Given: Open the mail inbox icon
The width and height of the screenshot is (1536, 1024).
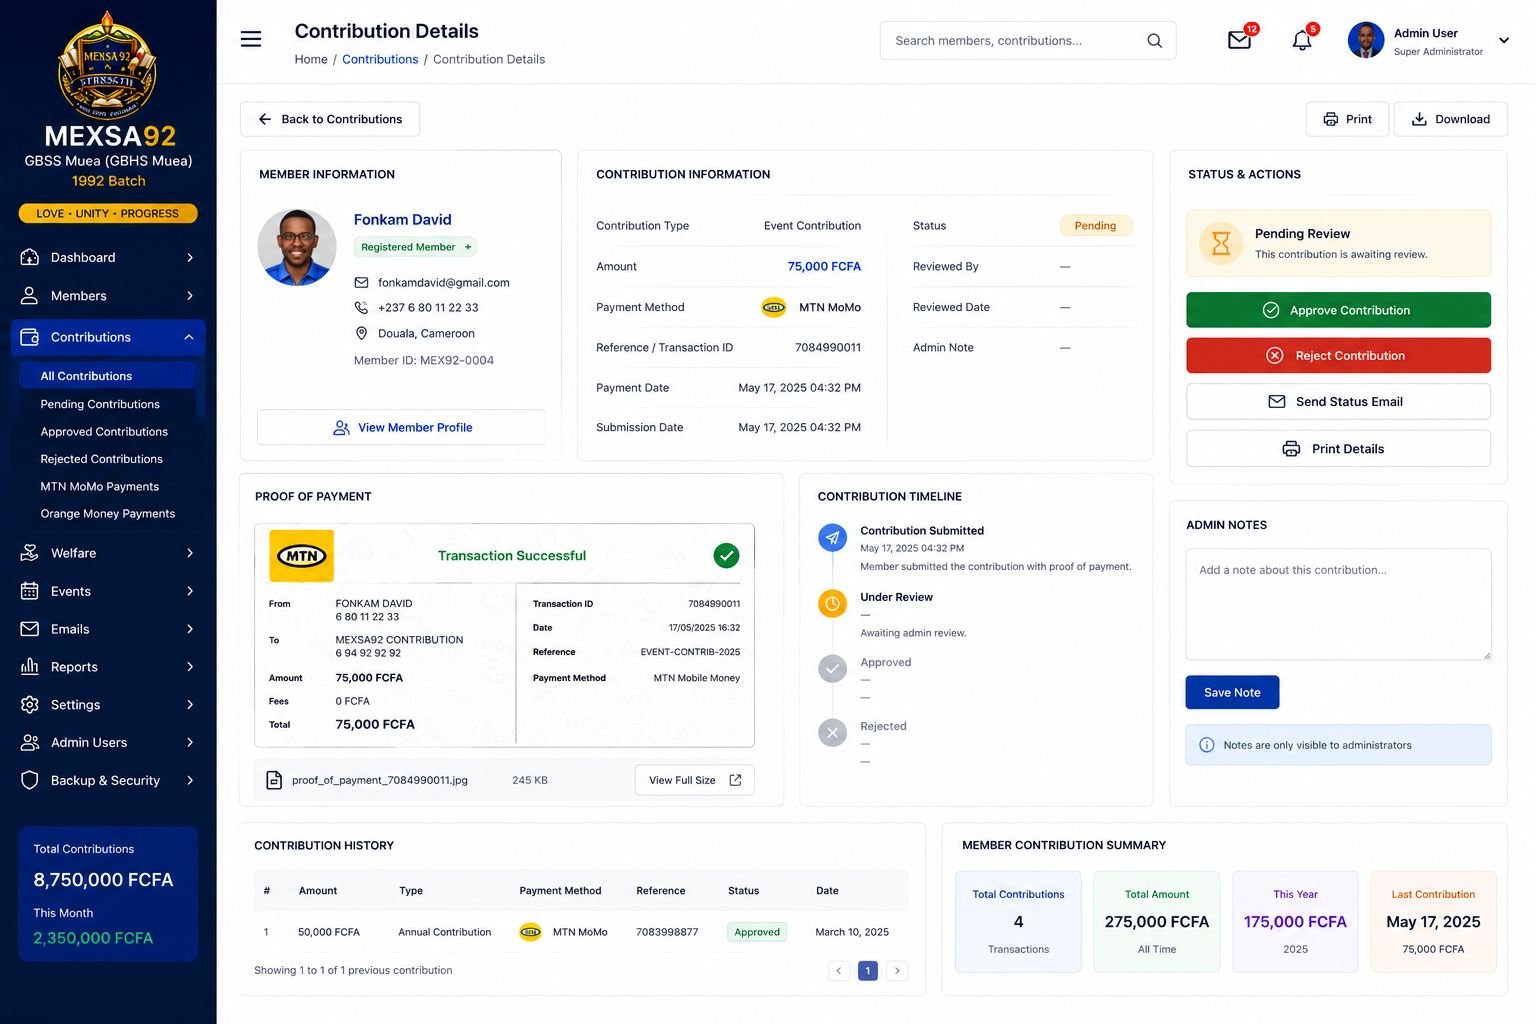Looking at the screenshot, I should pos(1239,40).
